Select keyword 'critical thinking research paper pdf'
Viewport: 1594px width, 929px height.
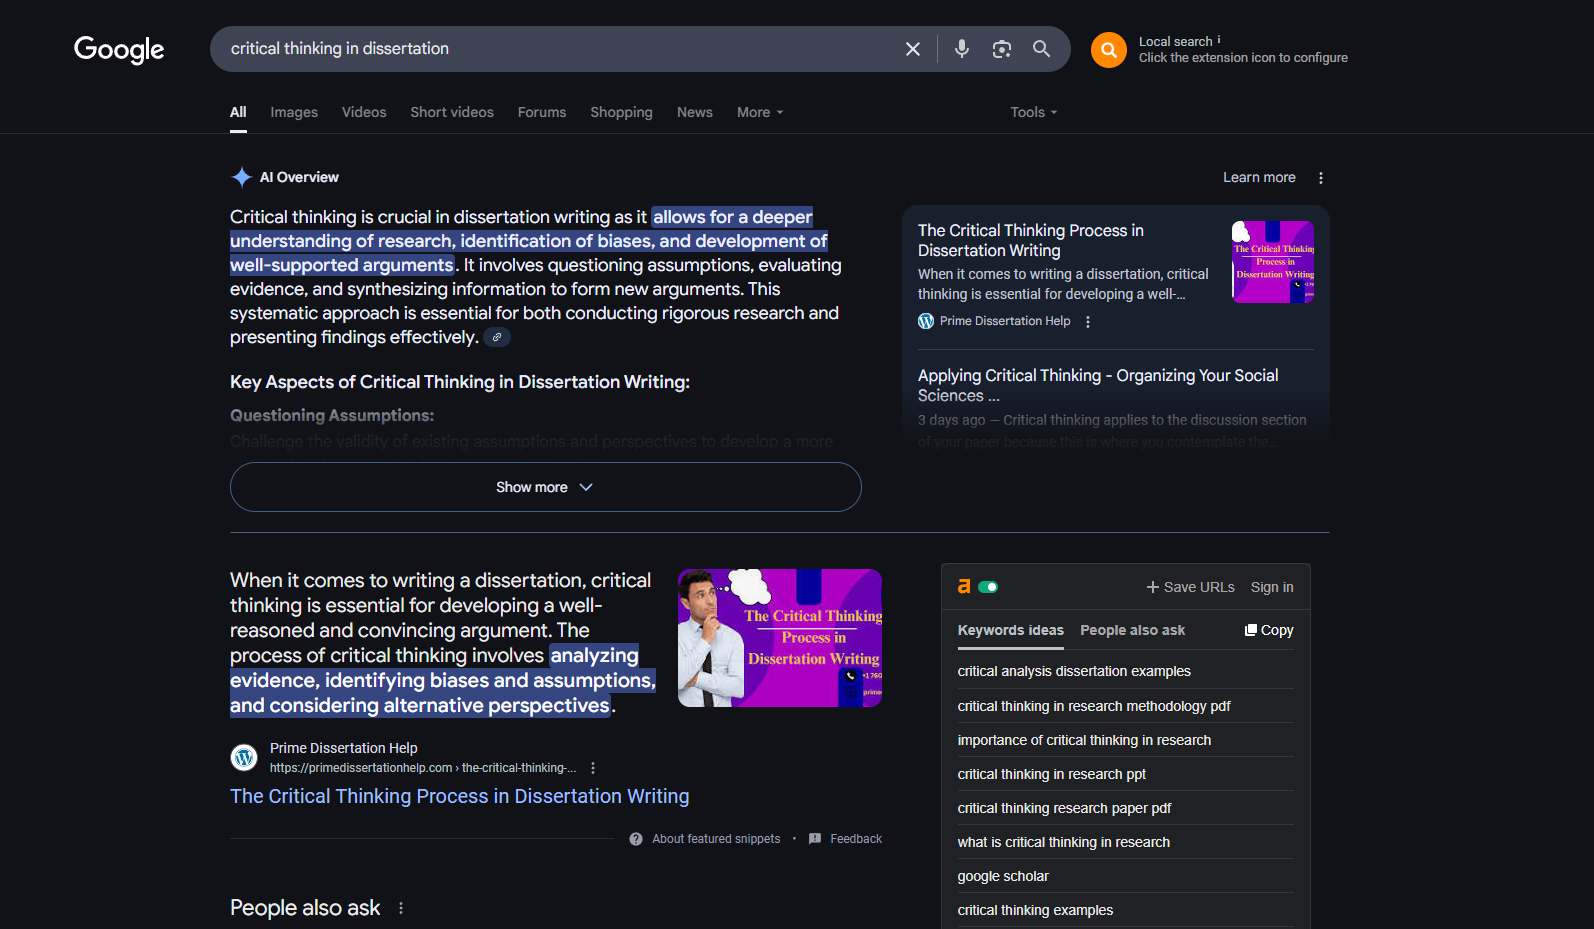[x=1064, y=808]
